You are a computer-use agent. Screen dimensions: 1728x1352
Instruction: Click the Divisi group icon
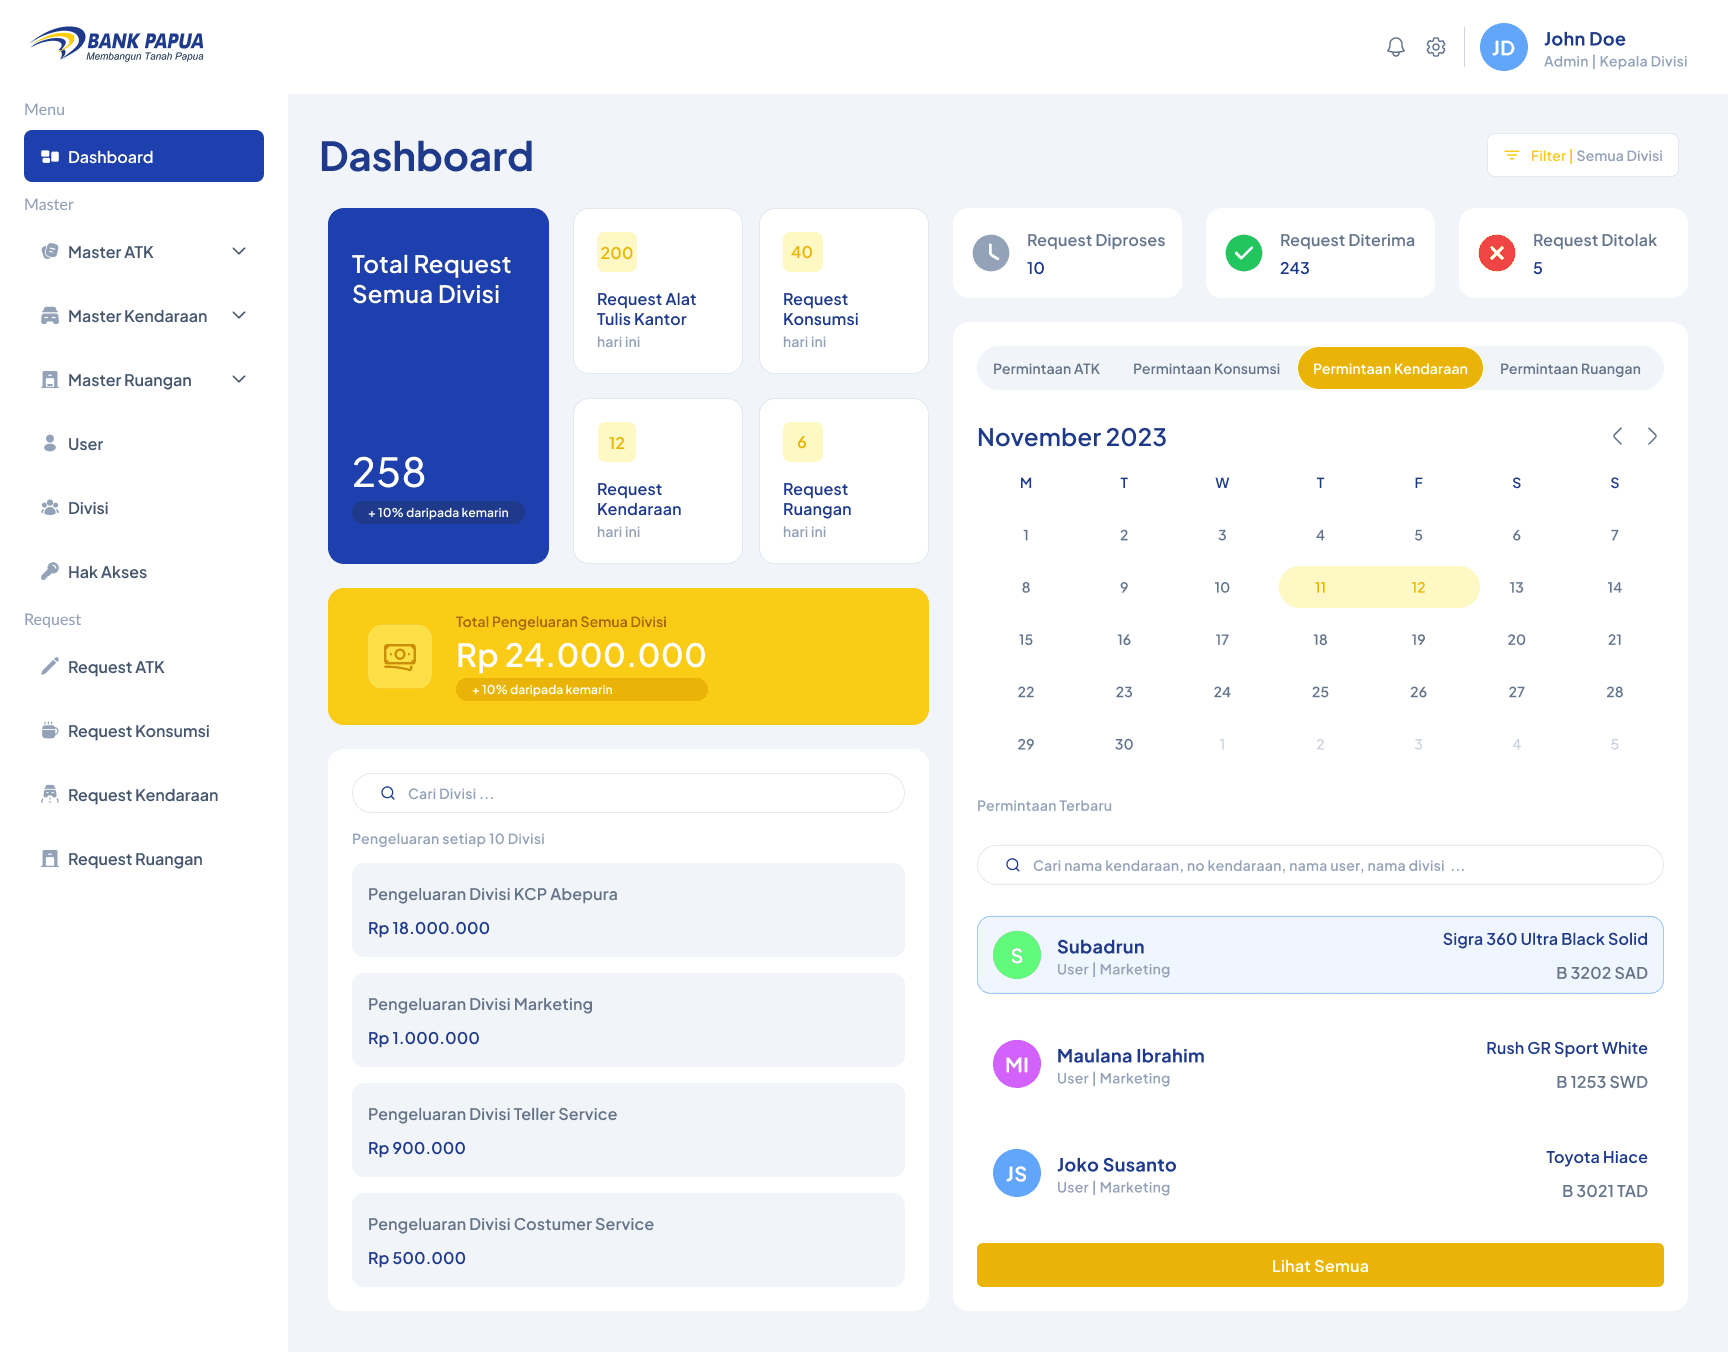tap(50, 507)
